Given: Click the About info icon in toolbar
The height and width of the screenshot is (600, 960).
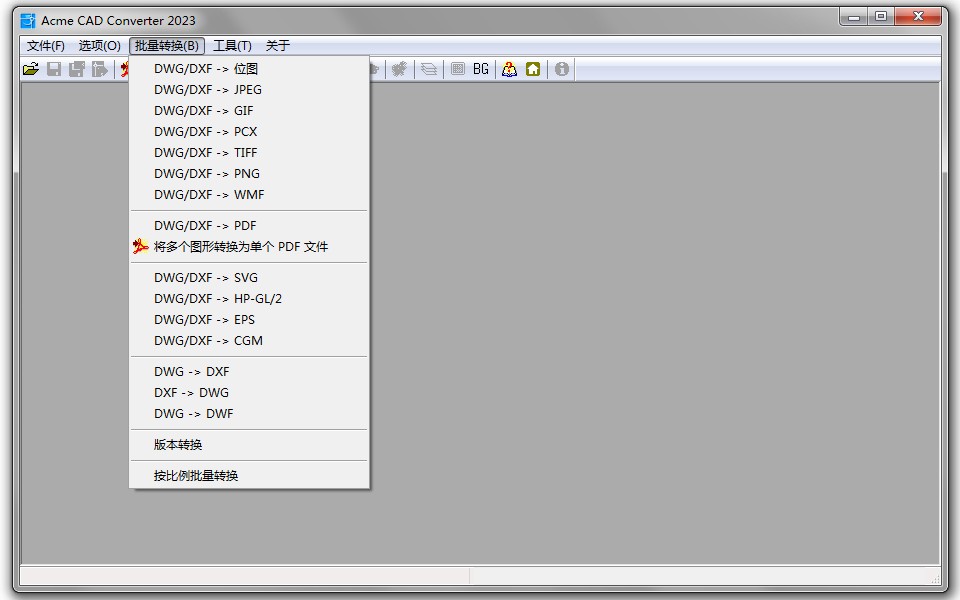Looking at the screenshot, I should click(x=562, y=69).
